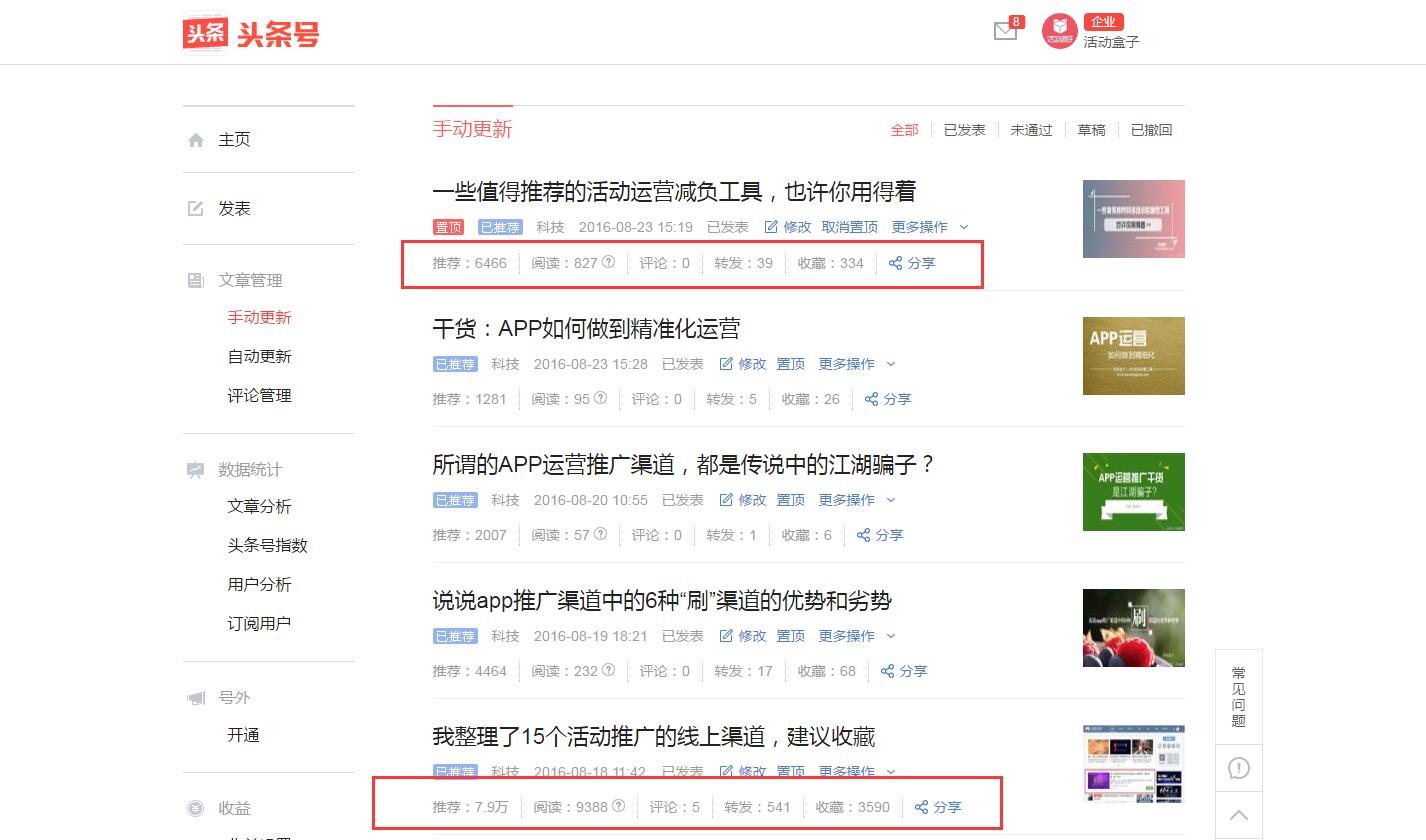Image resolution: width=1426 pixels, height=840 pixels.
Task: Unpin the first article via 取消置顶
Action: (x=849, y=227)
